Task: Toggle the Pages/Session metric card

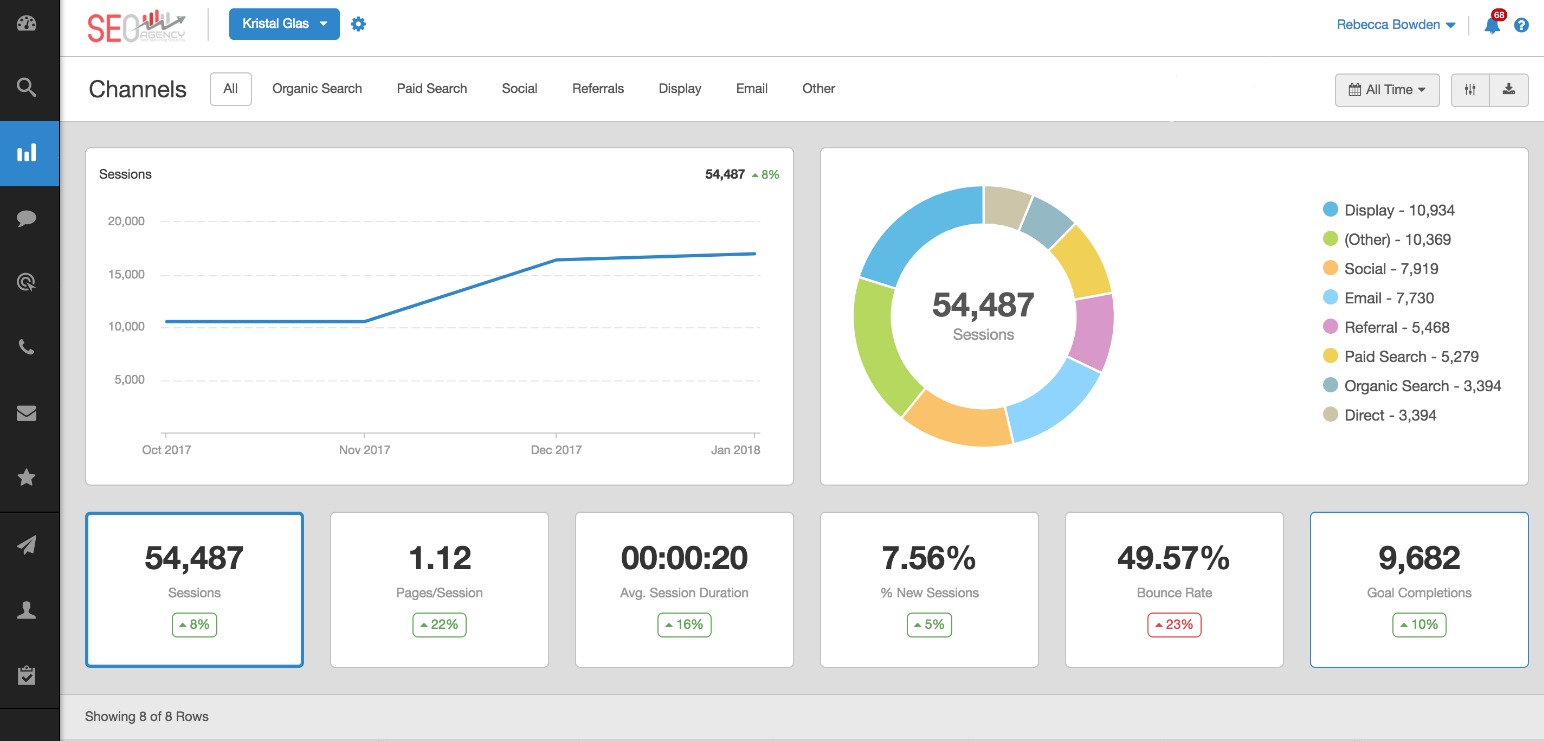Action: tap(438, 590)
